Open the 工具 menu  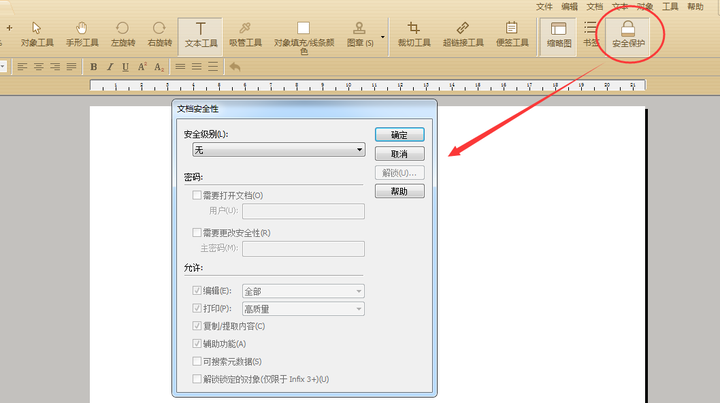[670, 6]
